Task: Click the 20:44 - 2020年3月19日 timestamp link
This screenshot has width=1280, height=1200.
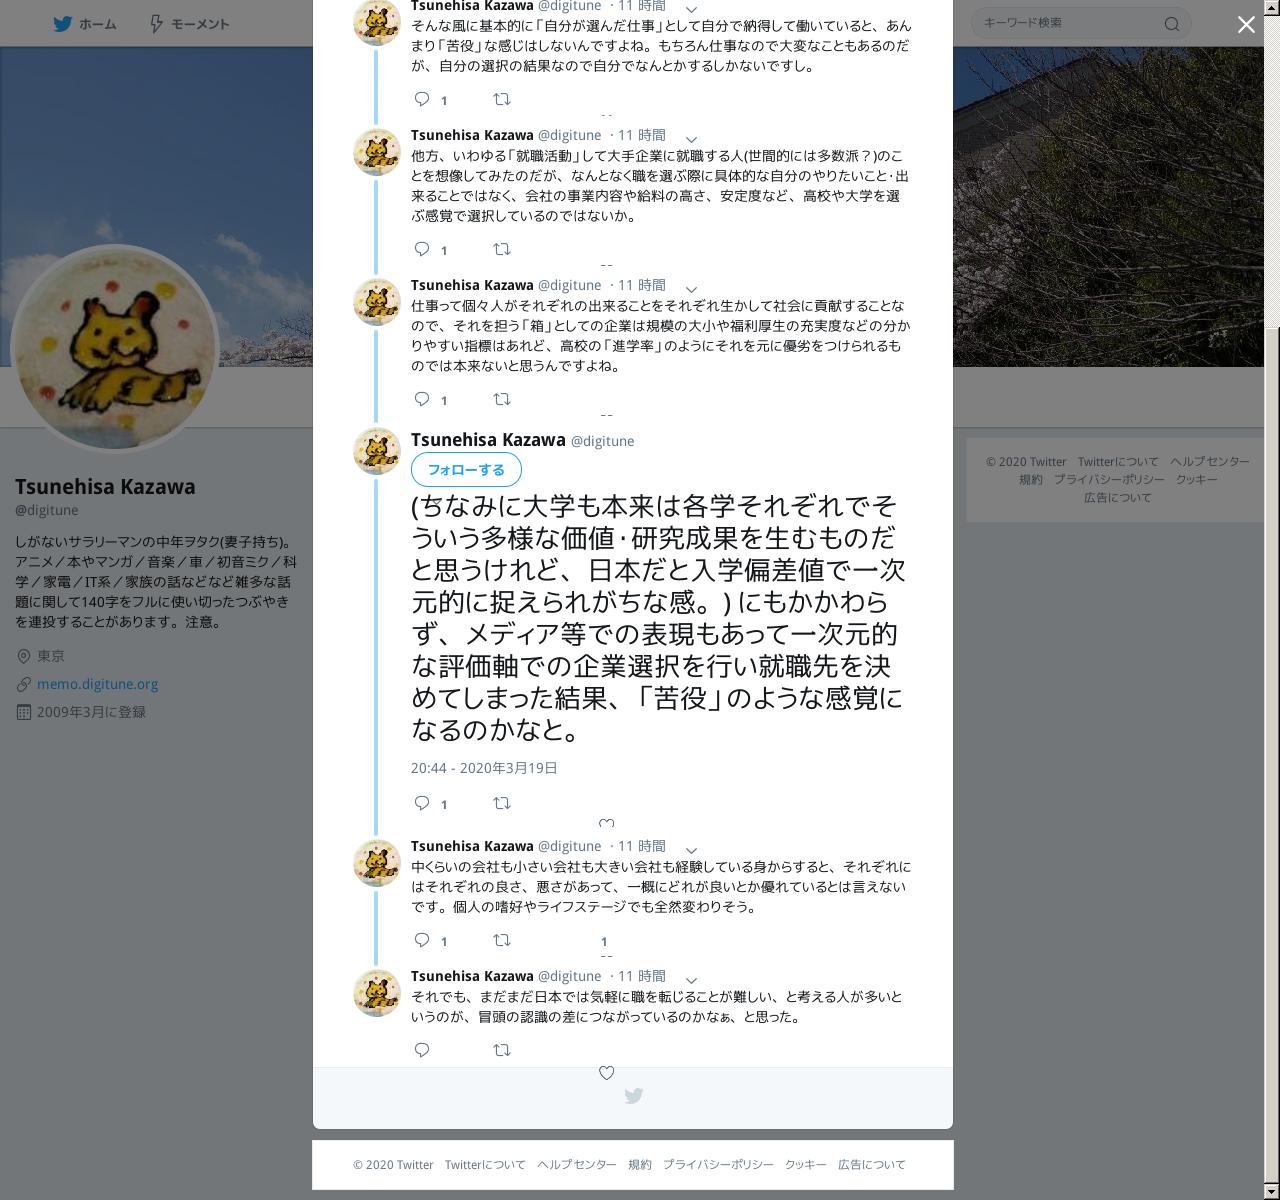Action: point(484,768)
